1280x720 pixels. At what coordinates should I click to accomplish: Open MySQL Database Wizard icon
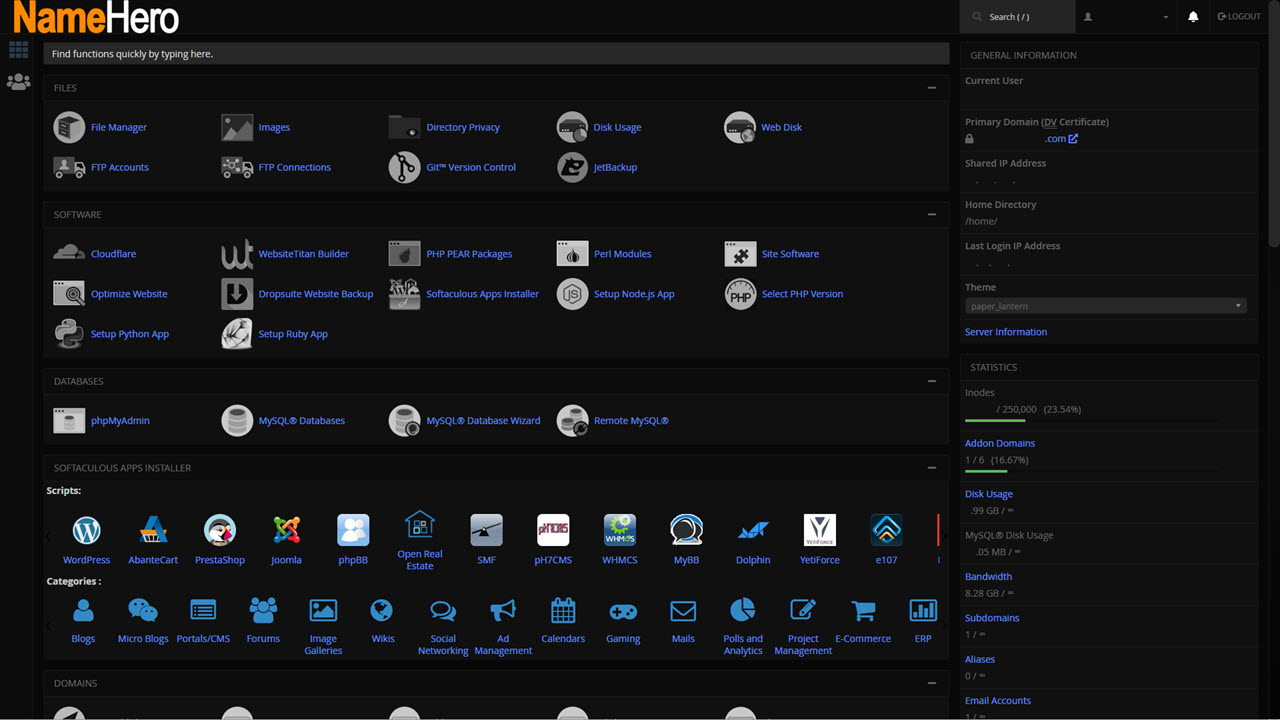click(405, 421)
